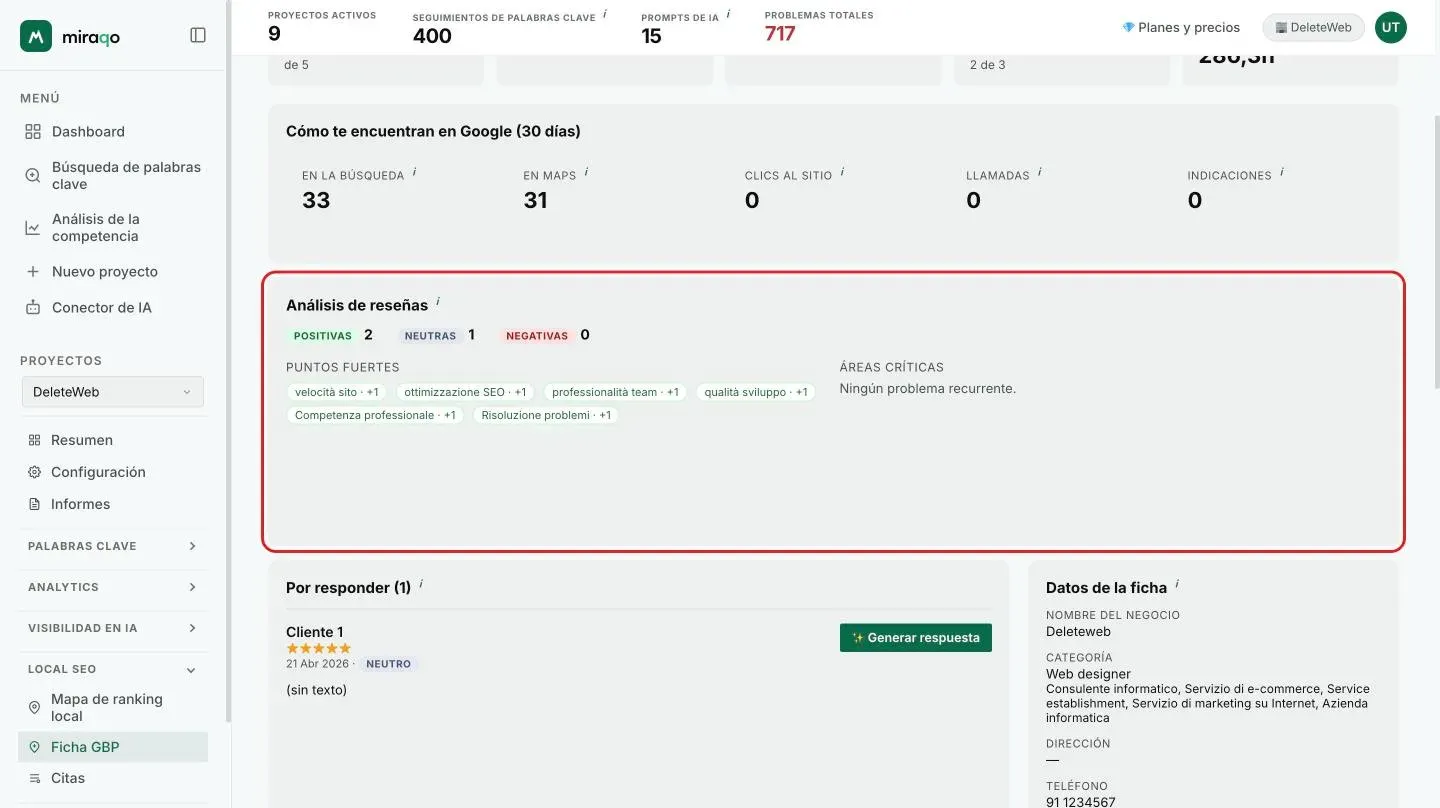This screenshot has height=808, width=1440.
Task: Click info icon next to En la búsqueda
Action: (x=414, y=172)
